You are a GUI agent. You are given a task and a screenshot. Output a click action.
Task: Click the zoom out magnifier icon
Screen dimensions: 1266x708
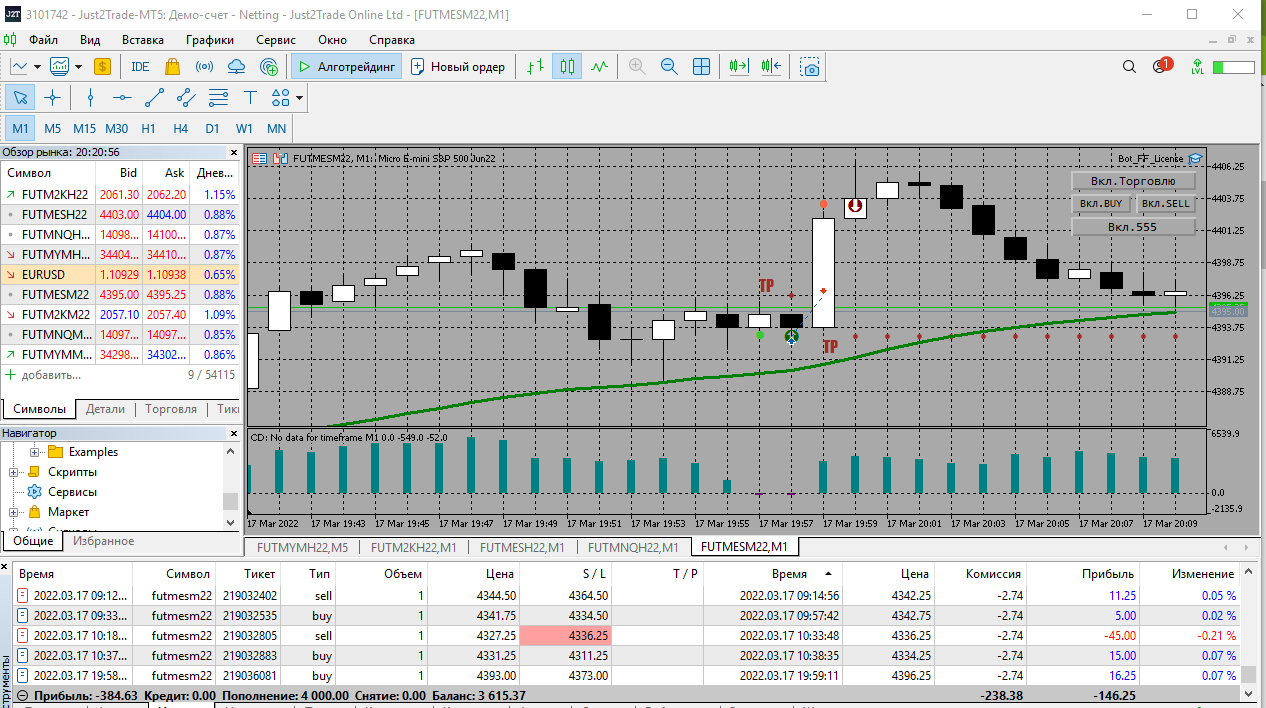point(669,67)
